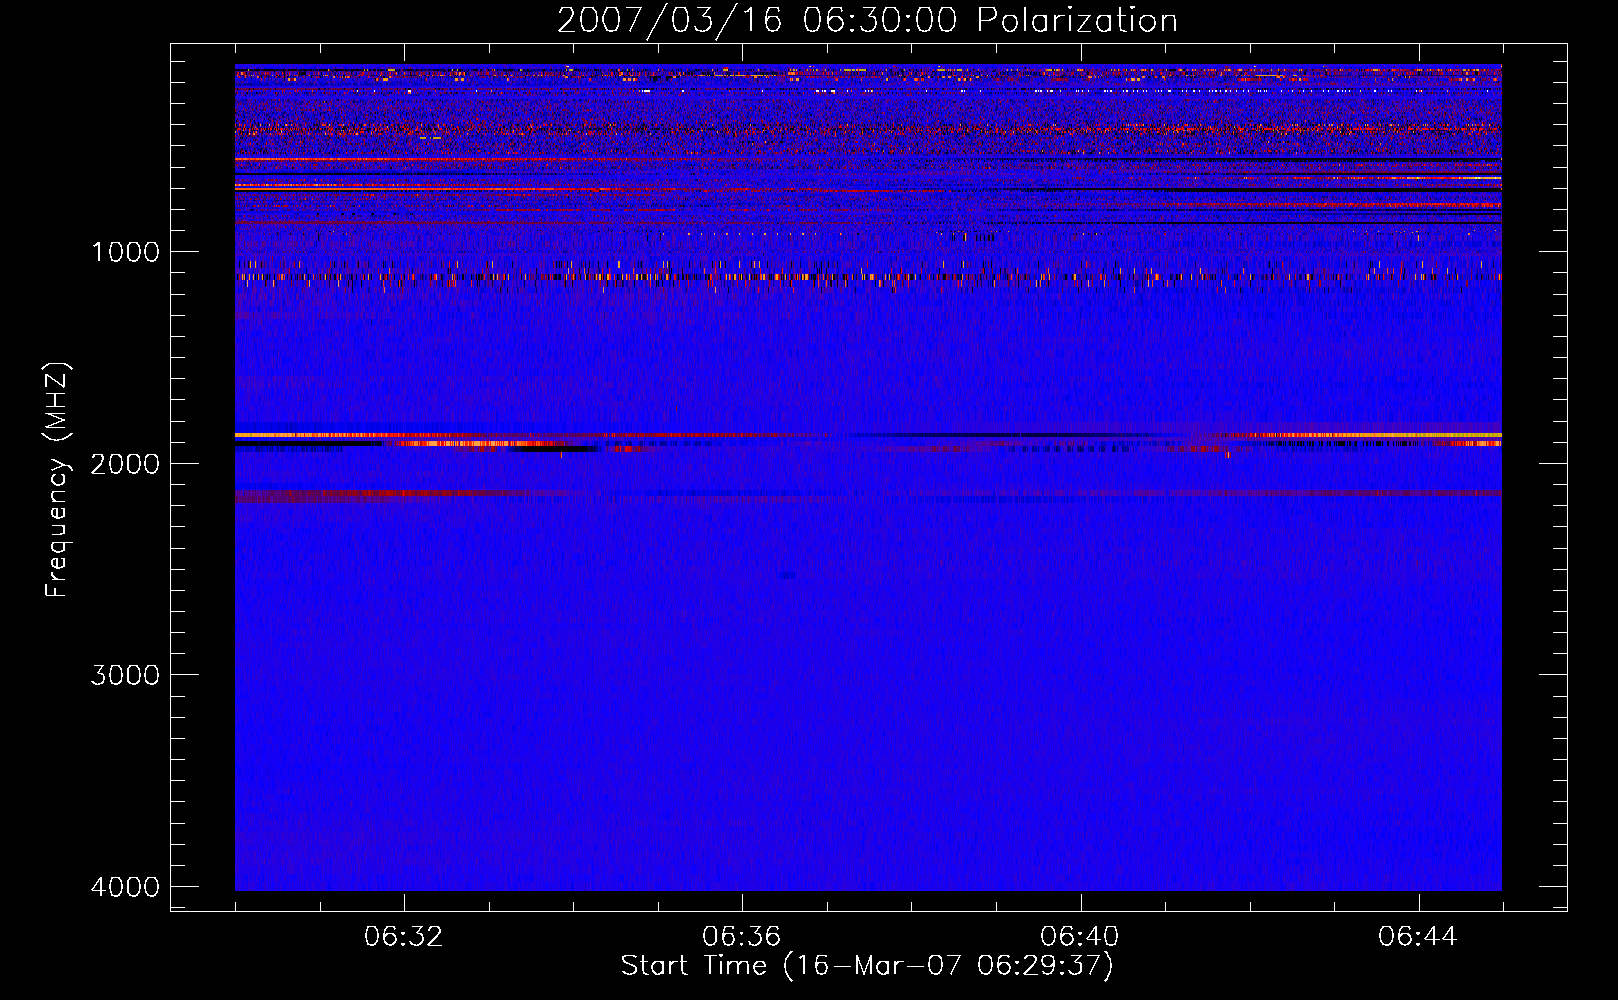Image resolution: width=1618 pixels, height=1000 pixels.
Task: Click the 06:44 time tick label
Action: [x=1418, y=937]
